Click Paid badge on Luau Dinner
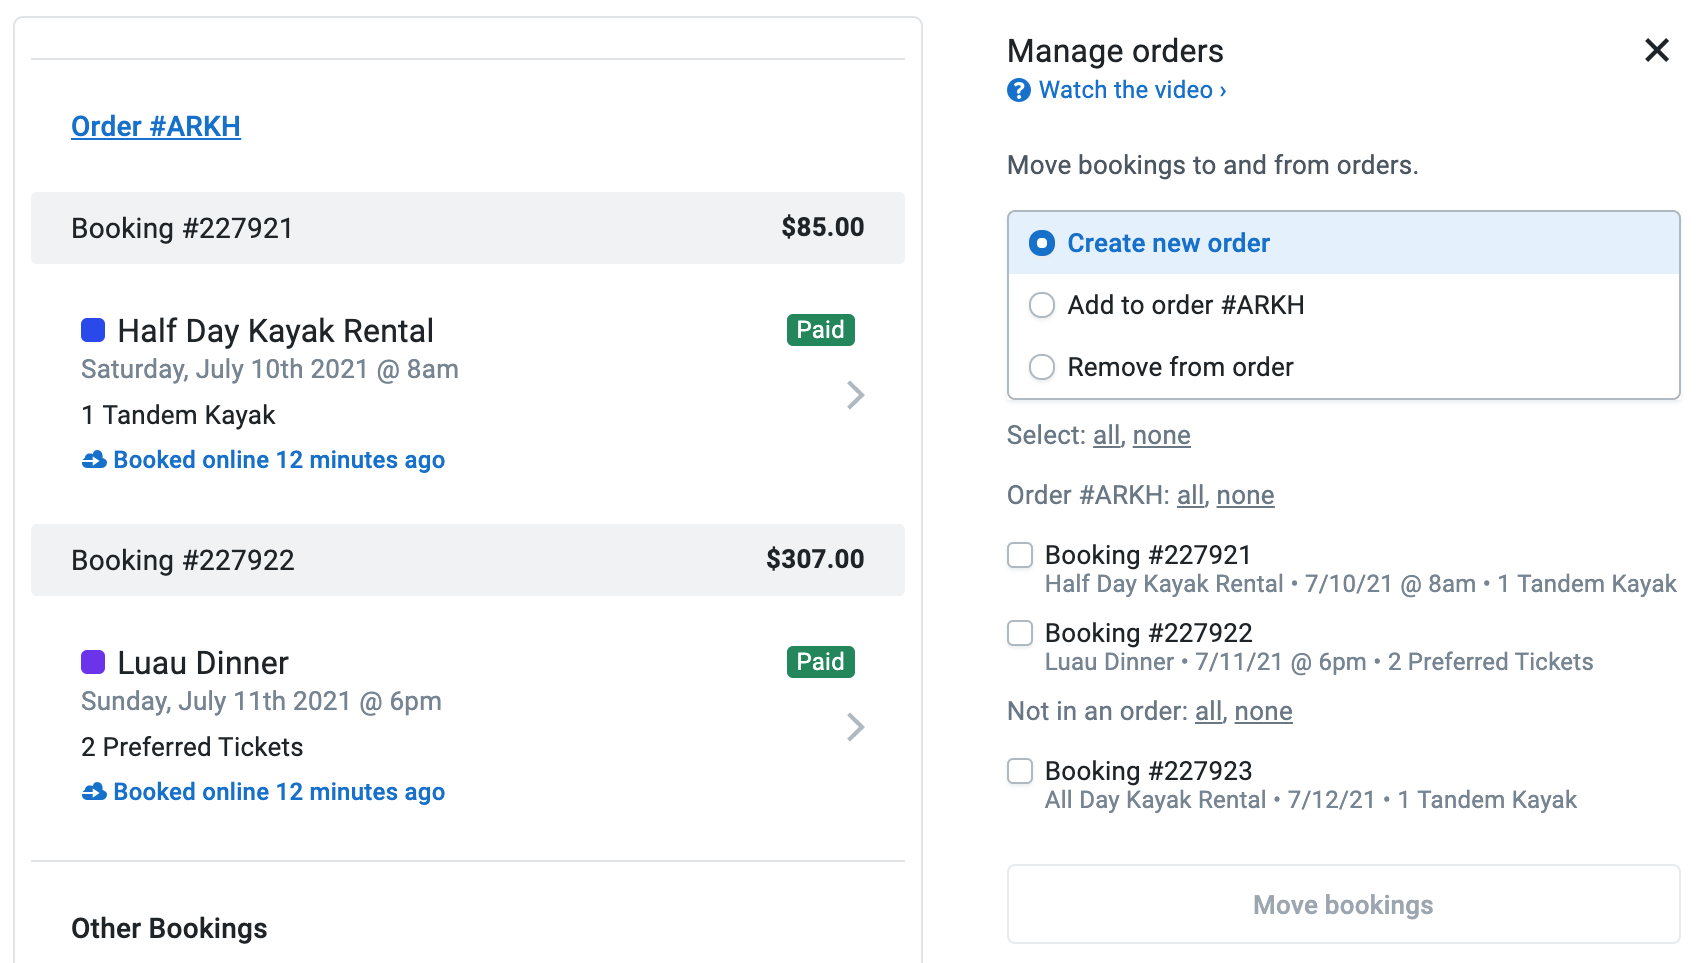This screenshot has height=963, width=1698. (x=821, y=662)
